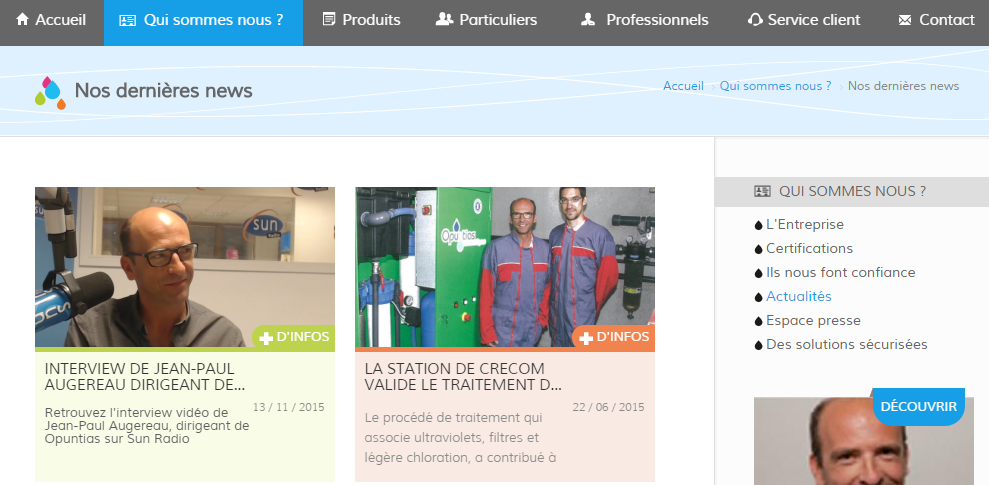This screenshot has width=989, height=485.
Task: Click the Le procédé de traitement description text
Action: pos(460,437)
